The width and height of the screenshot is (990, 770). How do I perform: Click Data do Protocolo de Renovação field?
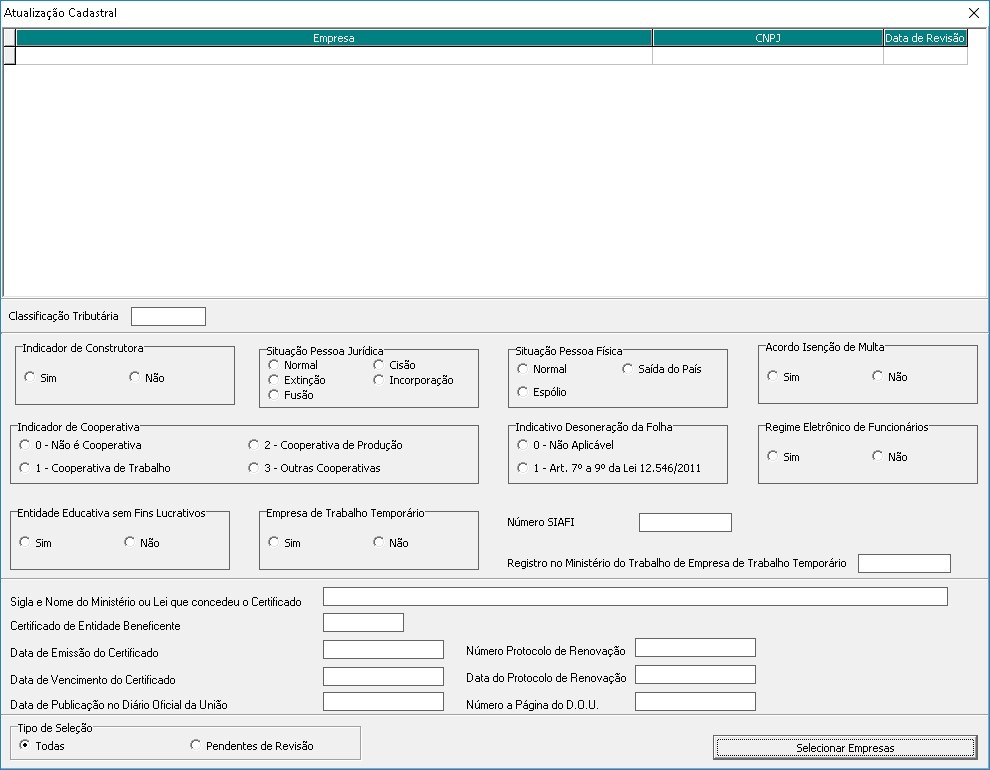pyautogui.click(x=695, y=675)
